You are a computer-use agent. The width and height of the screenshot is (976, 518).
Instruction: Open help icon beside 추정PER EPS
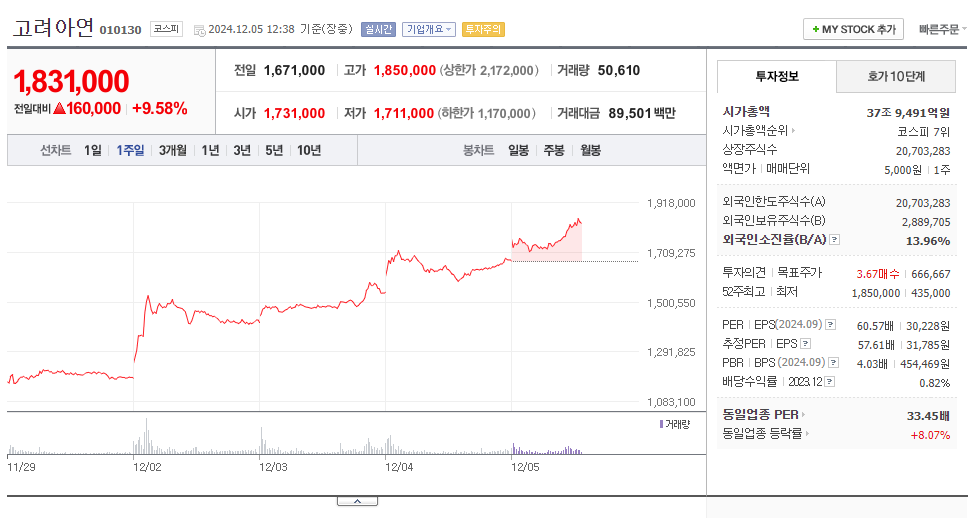(805, 344)
